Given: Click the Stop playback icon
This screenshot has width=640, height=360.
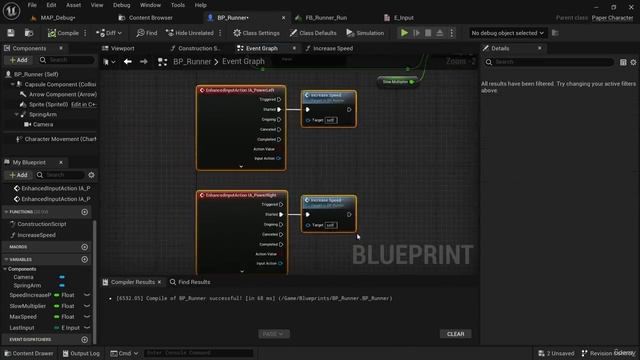Looking at the screenshot, I should click(428, 33).
